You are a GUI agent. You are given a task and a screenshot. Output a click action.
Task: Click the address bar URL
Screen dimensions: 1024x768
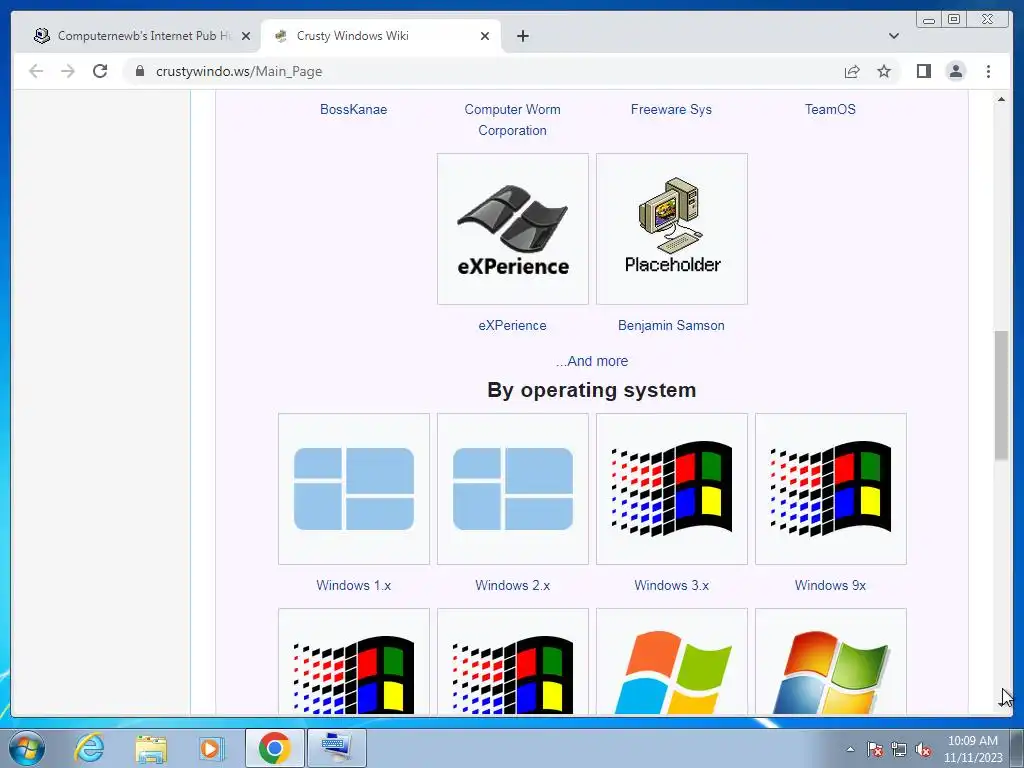coord(239,71)
